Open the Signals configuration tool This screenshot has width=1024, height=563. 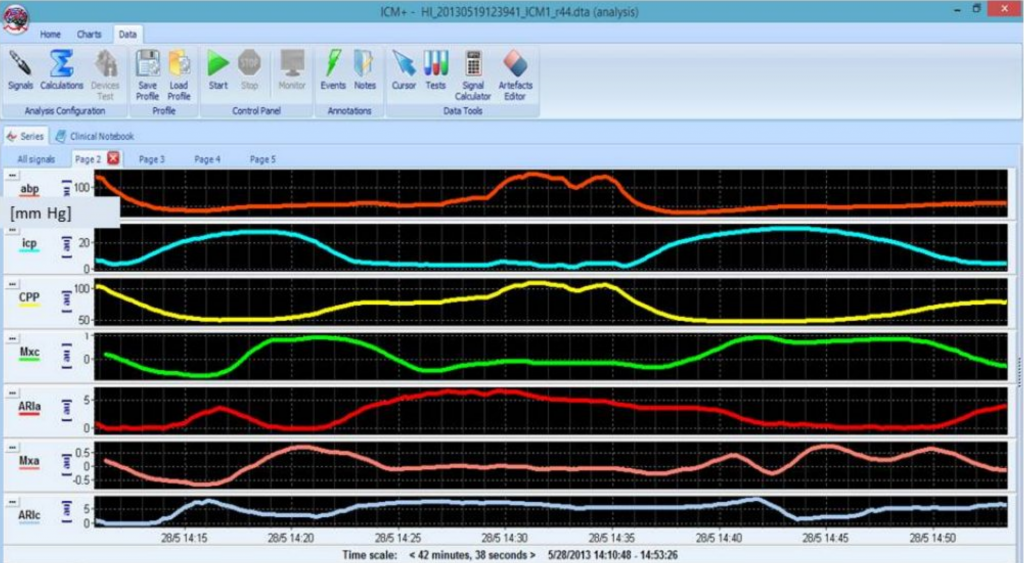click(20, 70)
